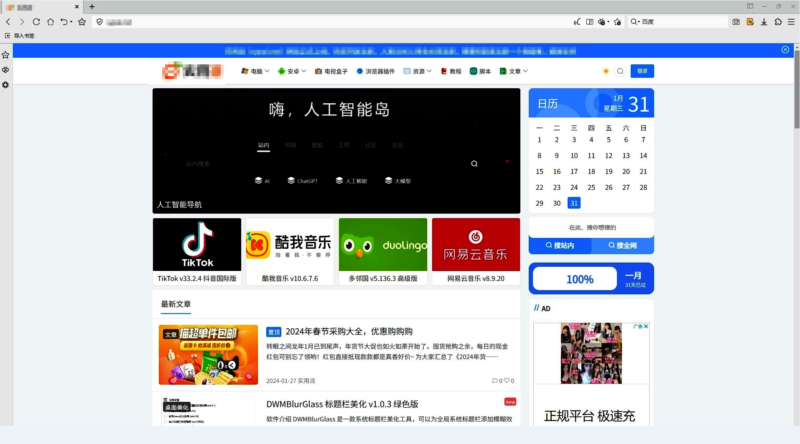This screenshot has height=444, width=800.
Task: Click the site logo
Action: [x=192, y=71]
